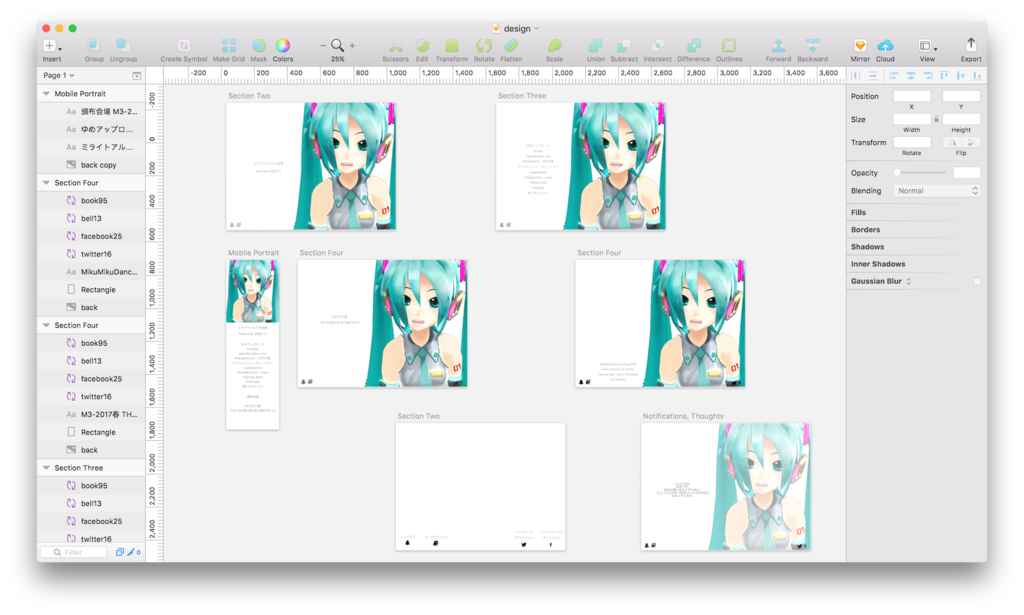
Task: Collapse the second Section Four group
Action: [x=46, y=325]
